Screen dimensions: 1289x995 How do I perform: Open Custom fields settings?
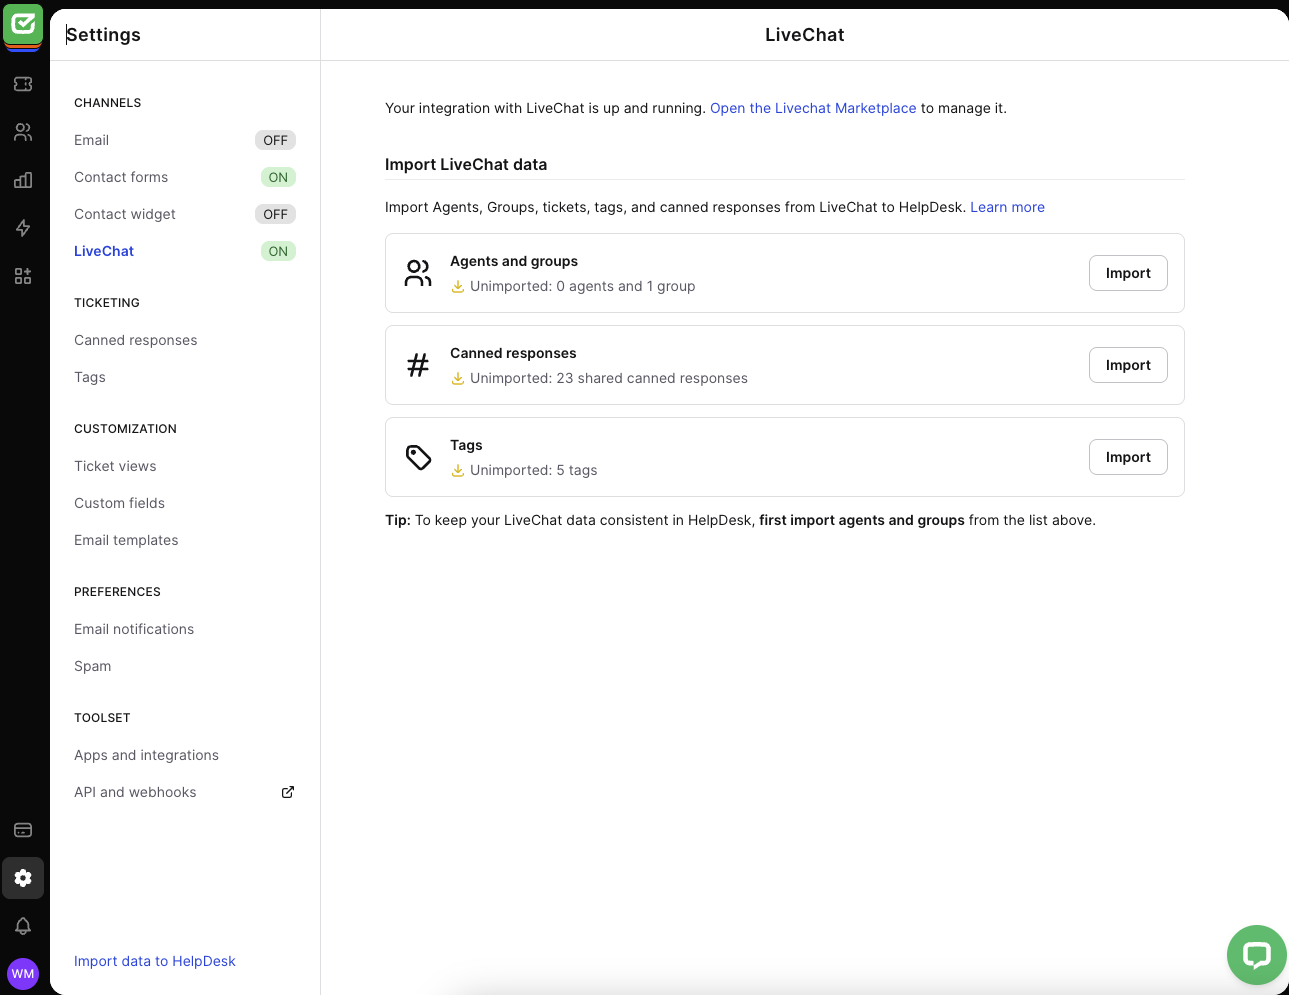[119, 503]
